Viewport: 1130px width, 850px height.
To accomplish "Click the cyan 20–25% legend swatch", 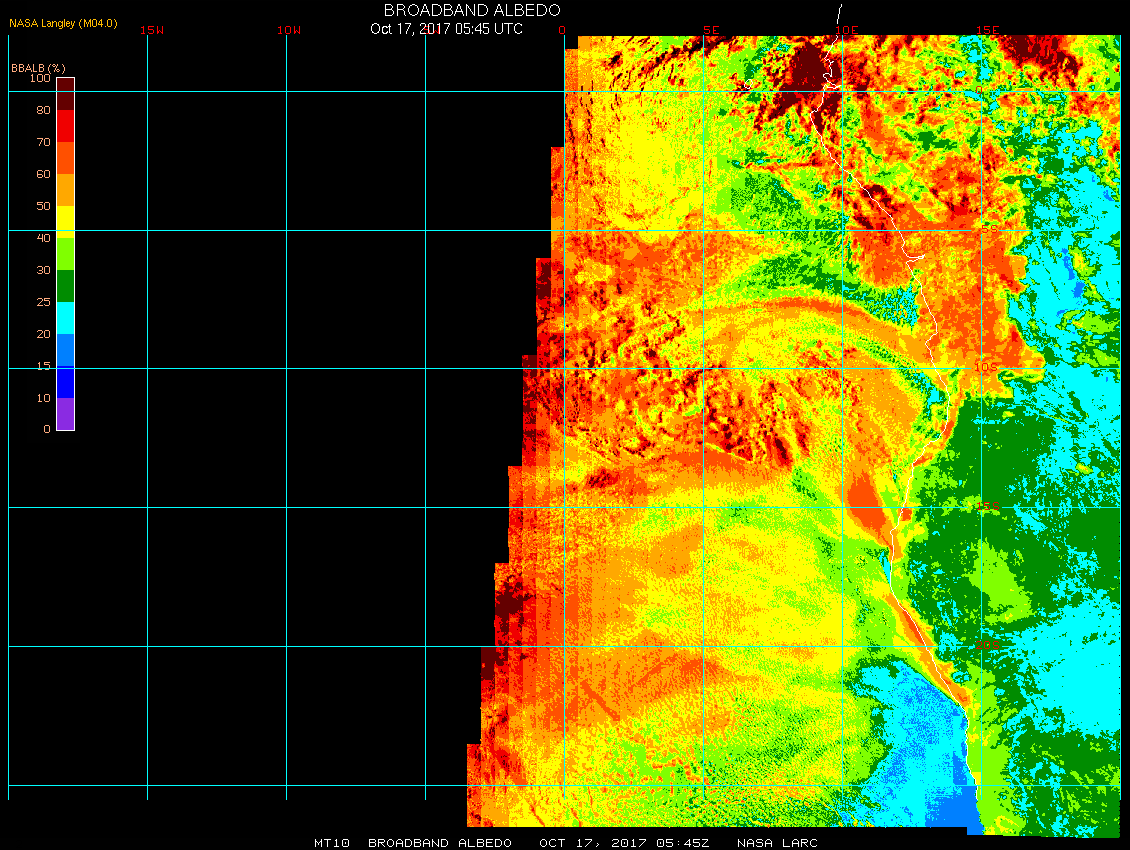I will (65, 318).
